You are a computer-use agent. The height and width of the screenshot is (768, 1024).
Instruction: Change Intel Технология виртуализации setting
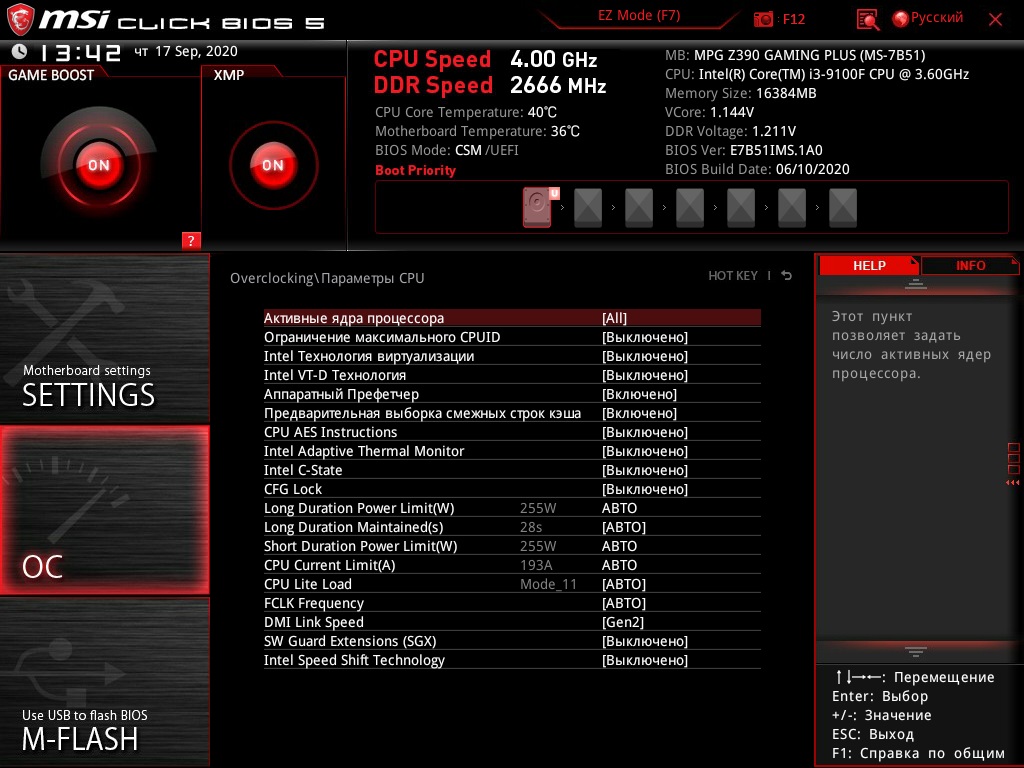pos(512,356)
